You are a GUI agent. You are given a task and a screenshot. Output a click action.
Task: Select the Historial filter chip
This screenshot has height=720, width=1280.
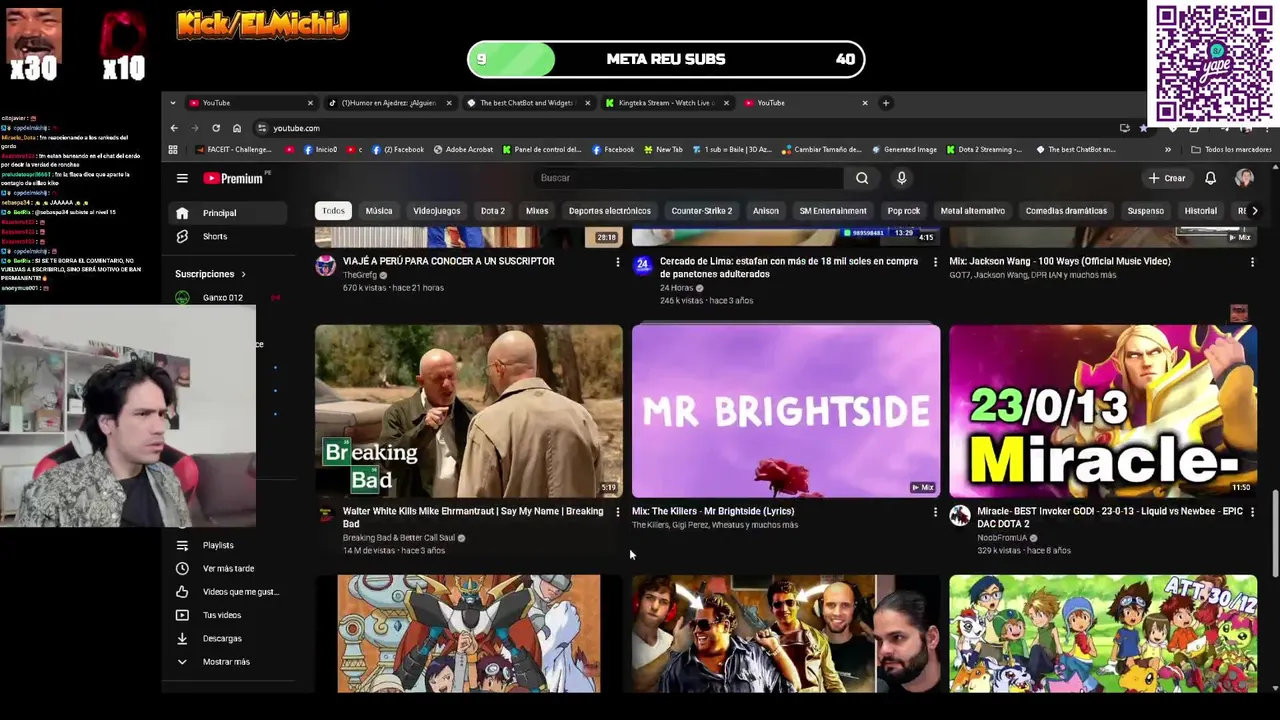[x=1201, y=211]
